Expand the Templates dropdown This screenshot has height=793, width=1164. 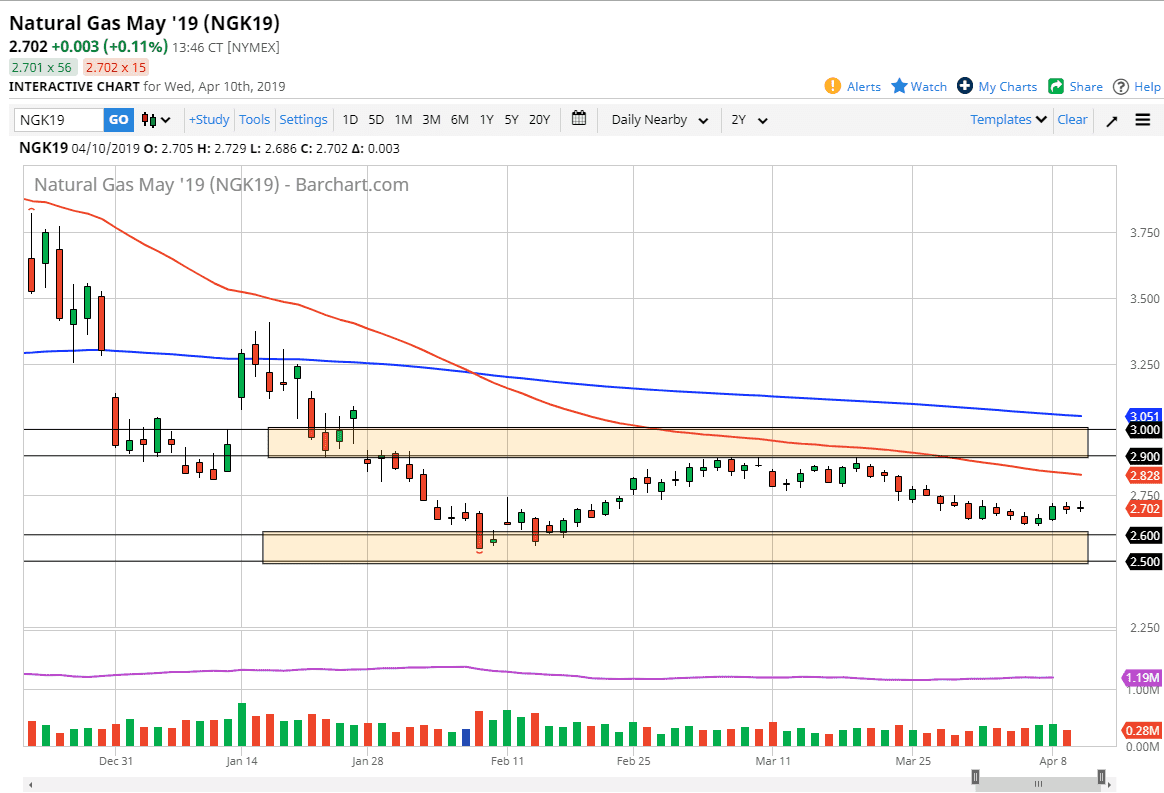1008,120
